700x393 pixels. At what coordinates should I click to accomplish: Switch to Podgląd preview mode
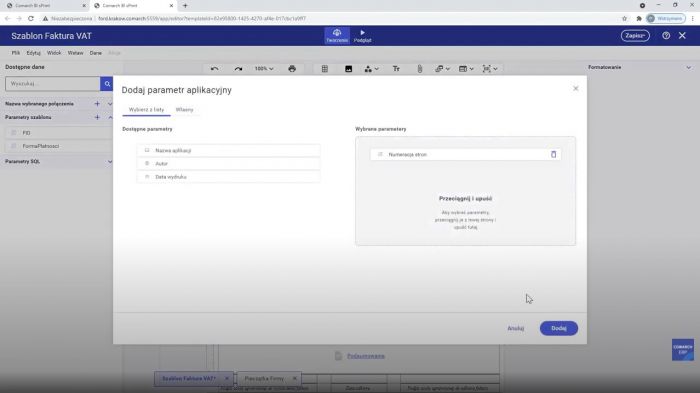pos(362,35)
